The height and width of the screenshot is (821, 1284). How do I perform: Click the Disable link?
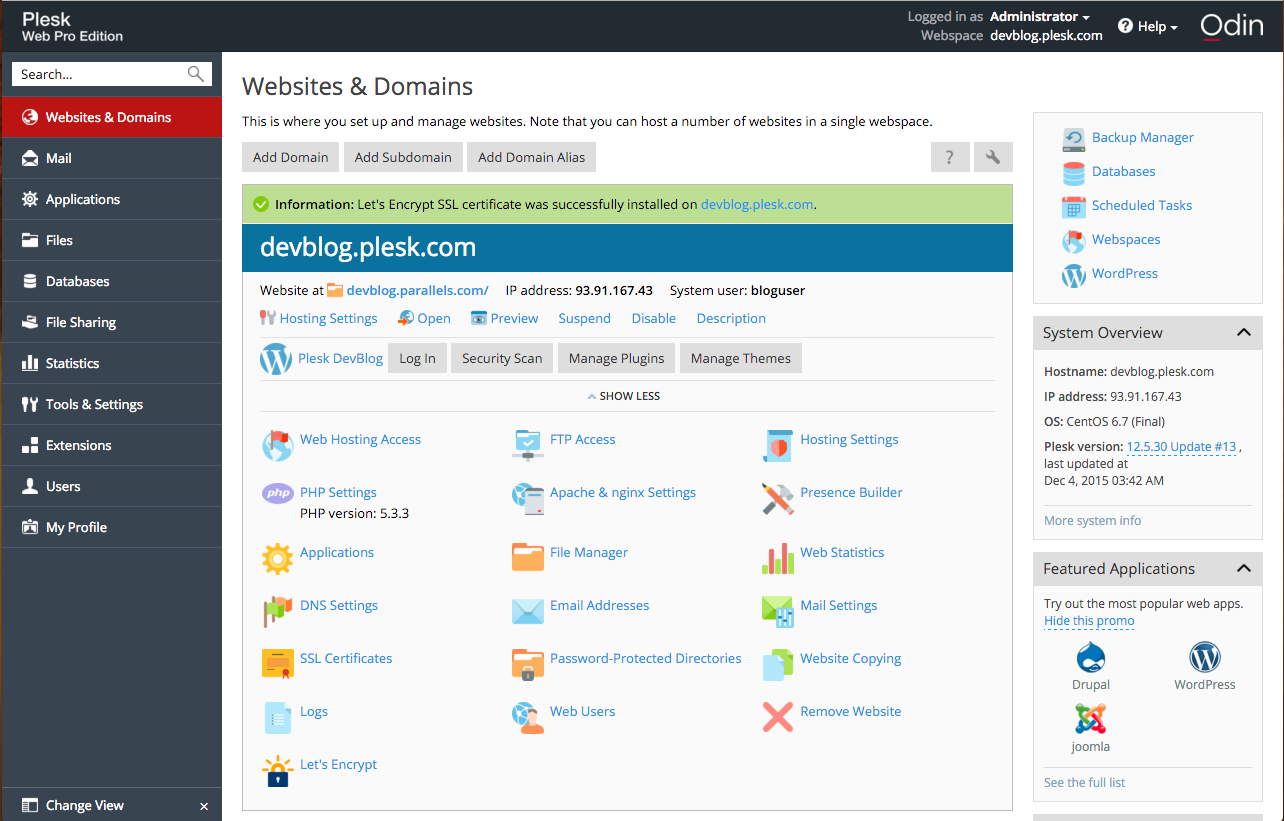pos(654,318)
